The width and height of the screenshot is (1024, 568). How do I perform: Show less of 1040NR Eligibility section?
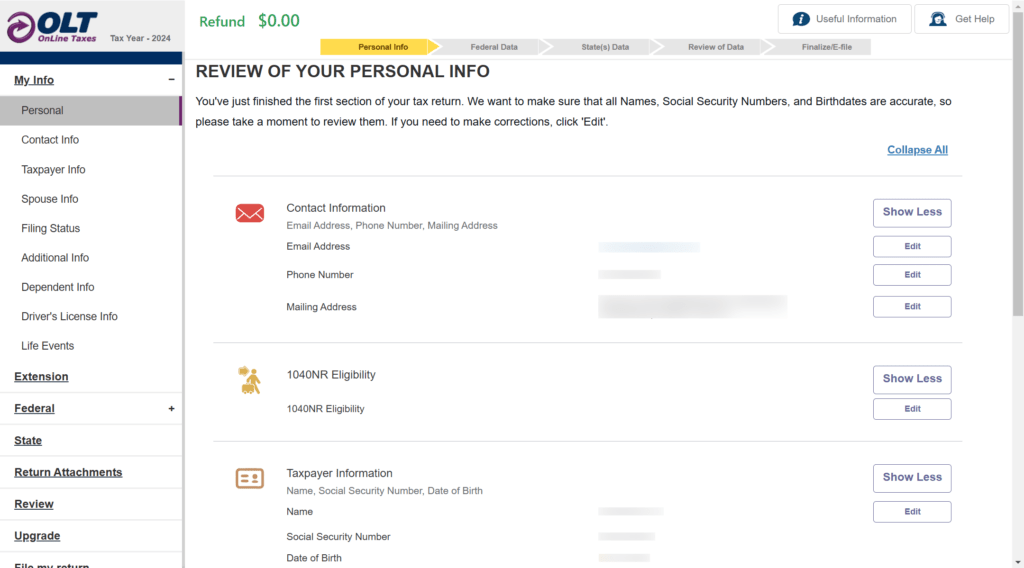(x=911, y=379)
